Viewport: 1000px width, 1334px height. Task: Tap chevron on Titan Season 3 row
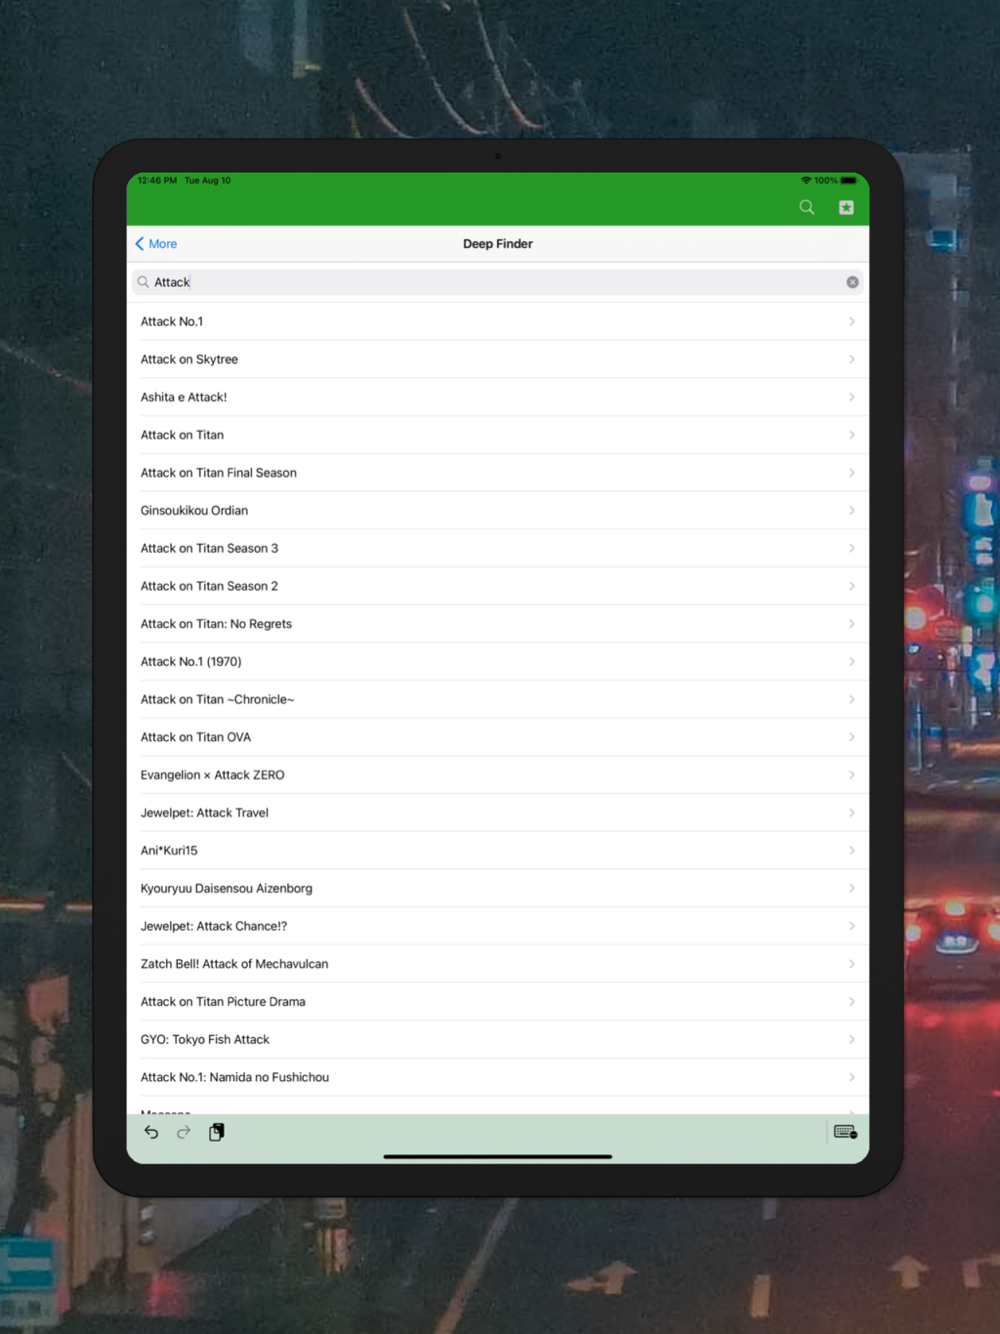tap(852, 548)
